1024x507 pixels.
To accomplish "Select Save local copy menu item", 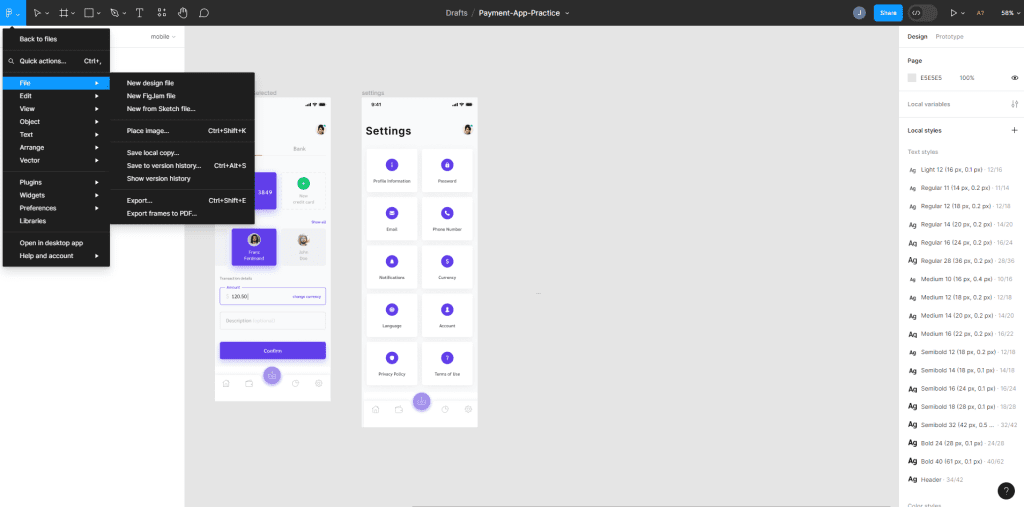I will (x=152, y=153).
